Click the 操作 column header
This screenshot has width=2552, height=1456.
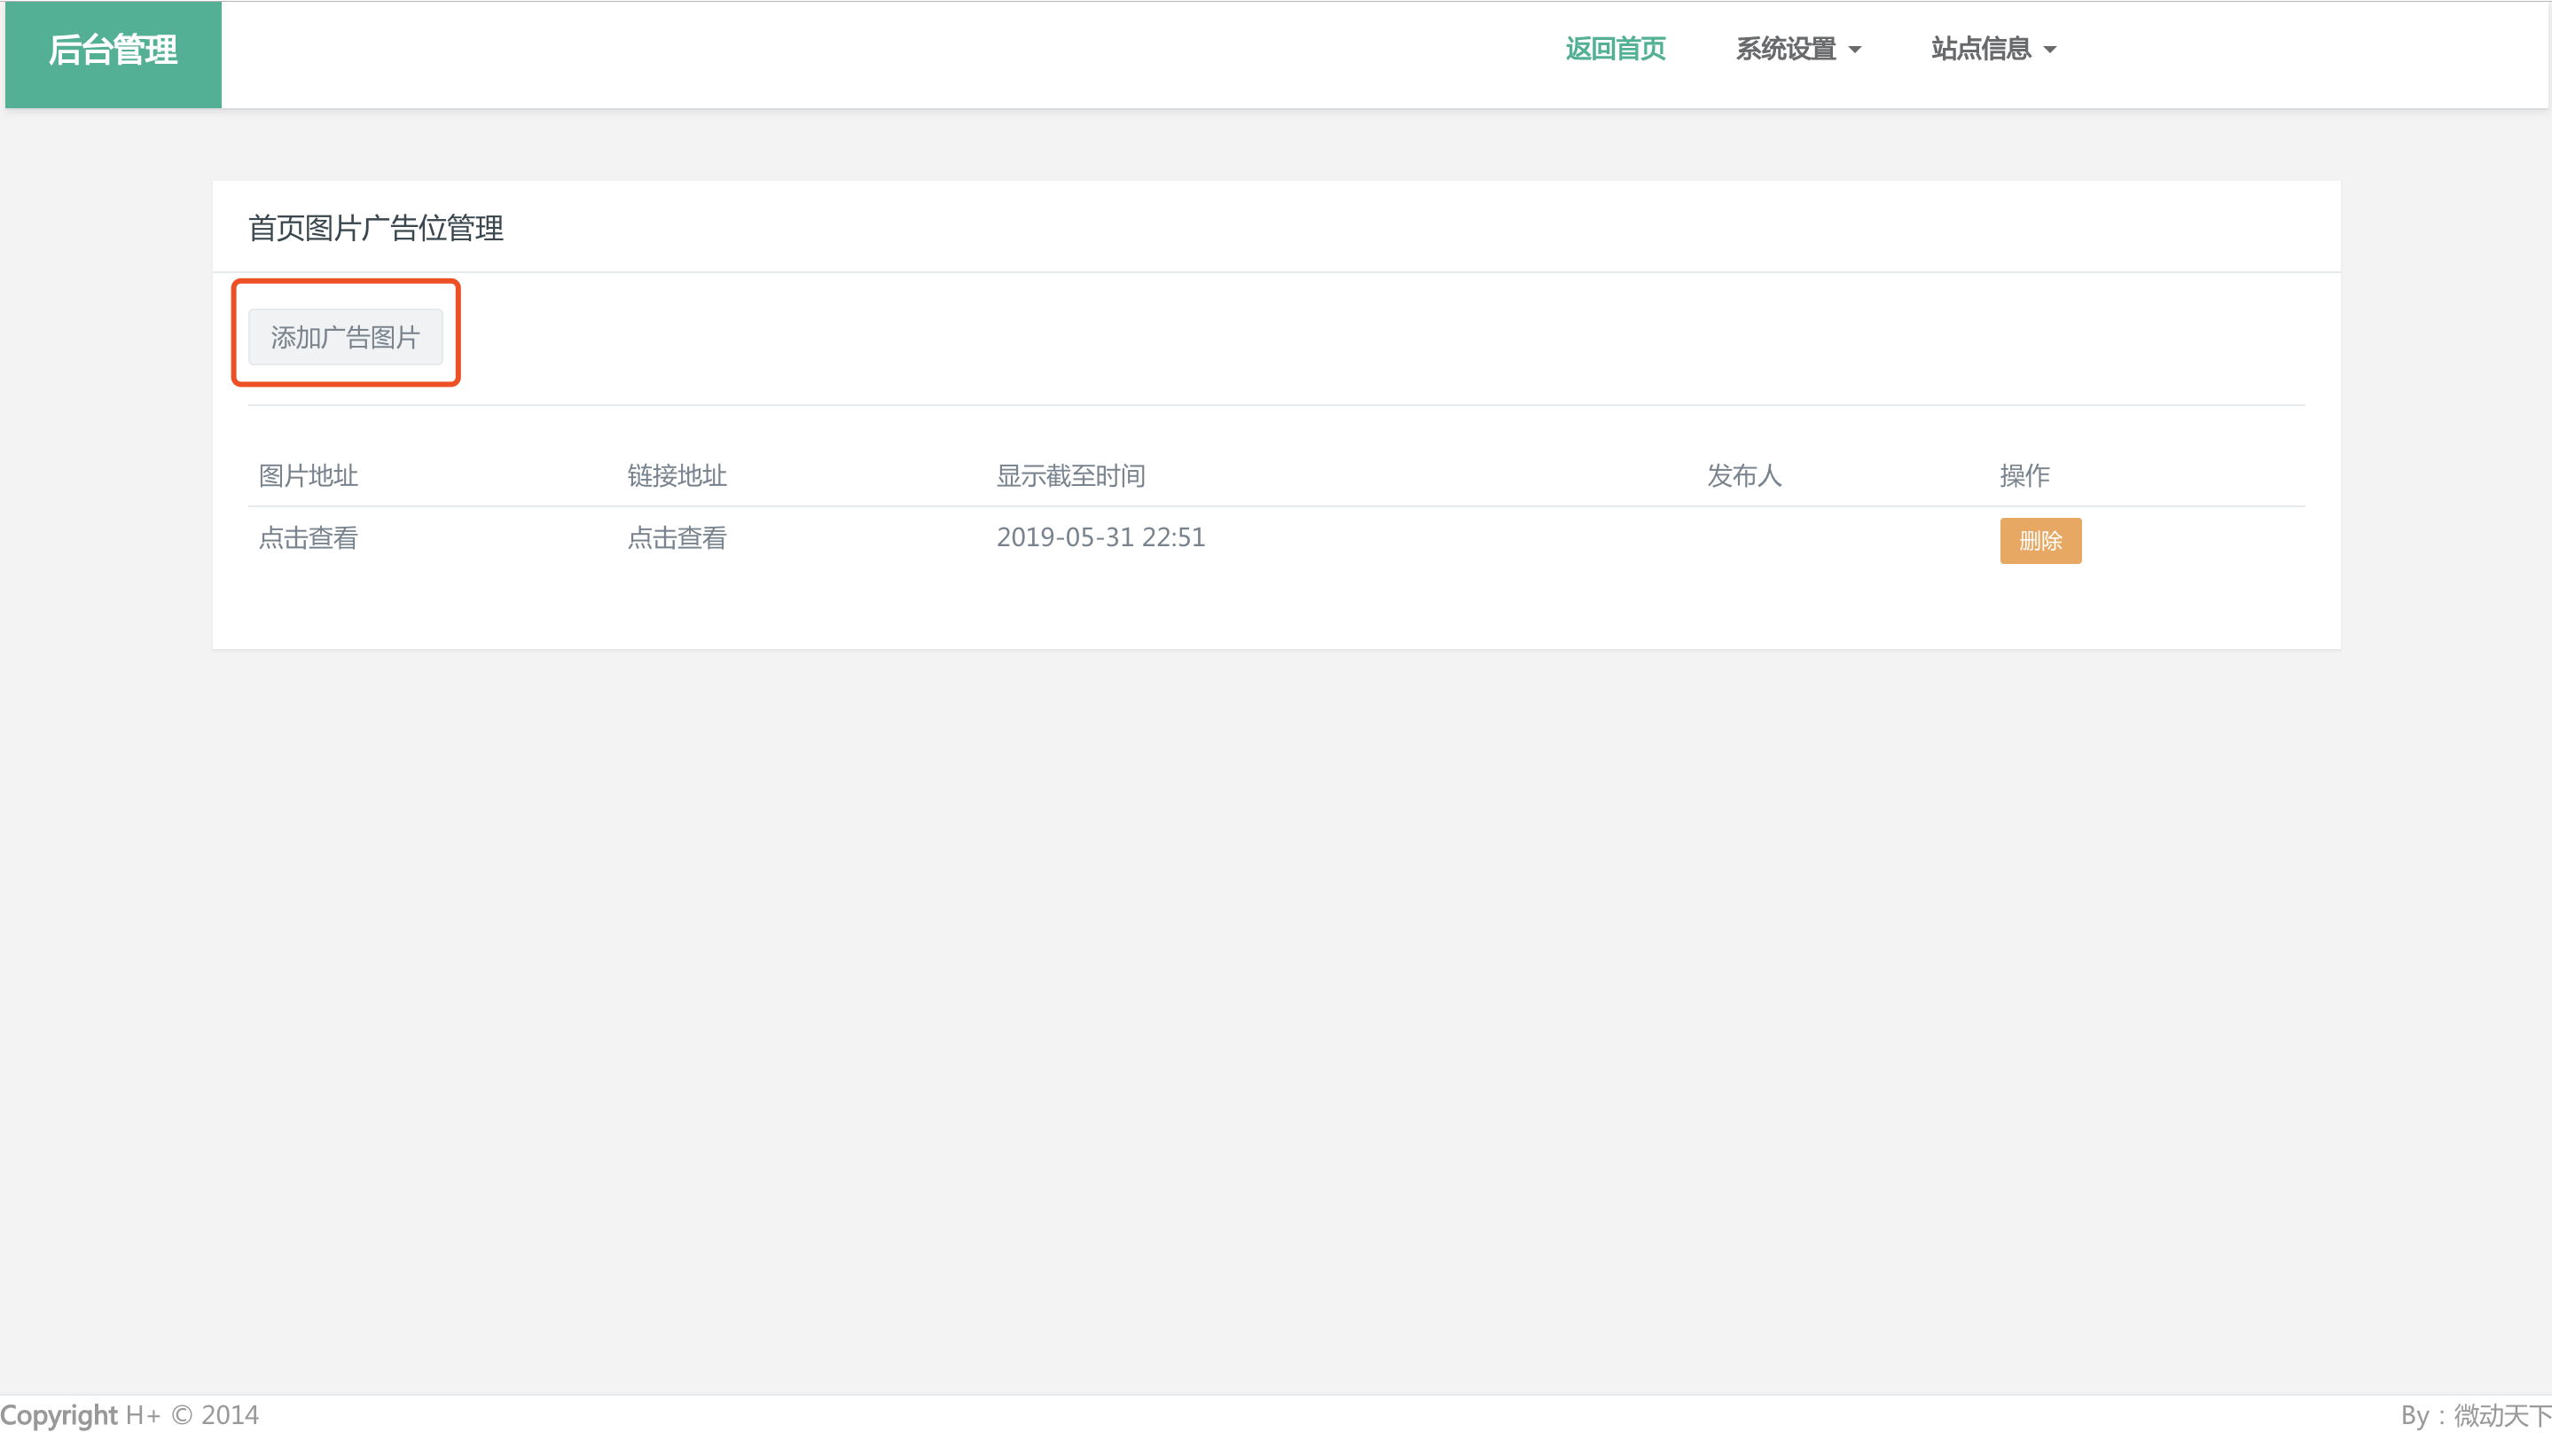point(2025,476)
